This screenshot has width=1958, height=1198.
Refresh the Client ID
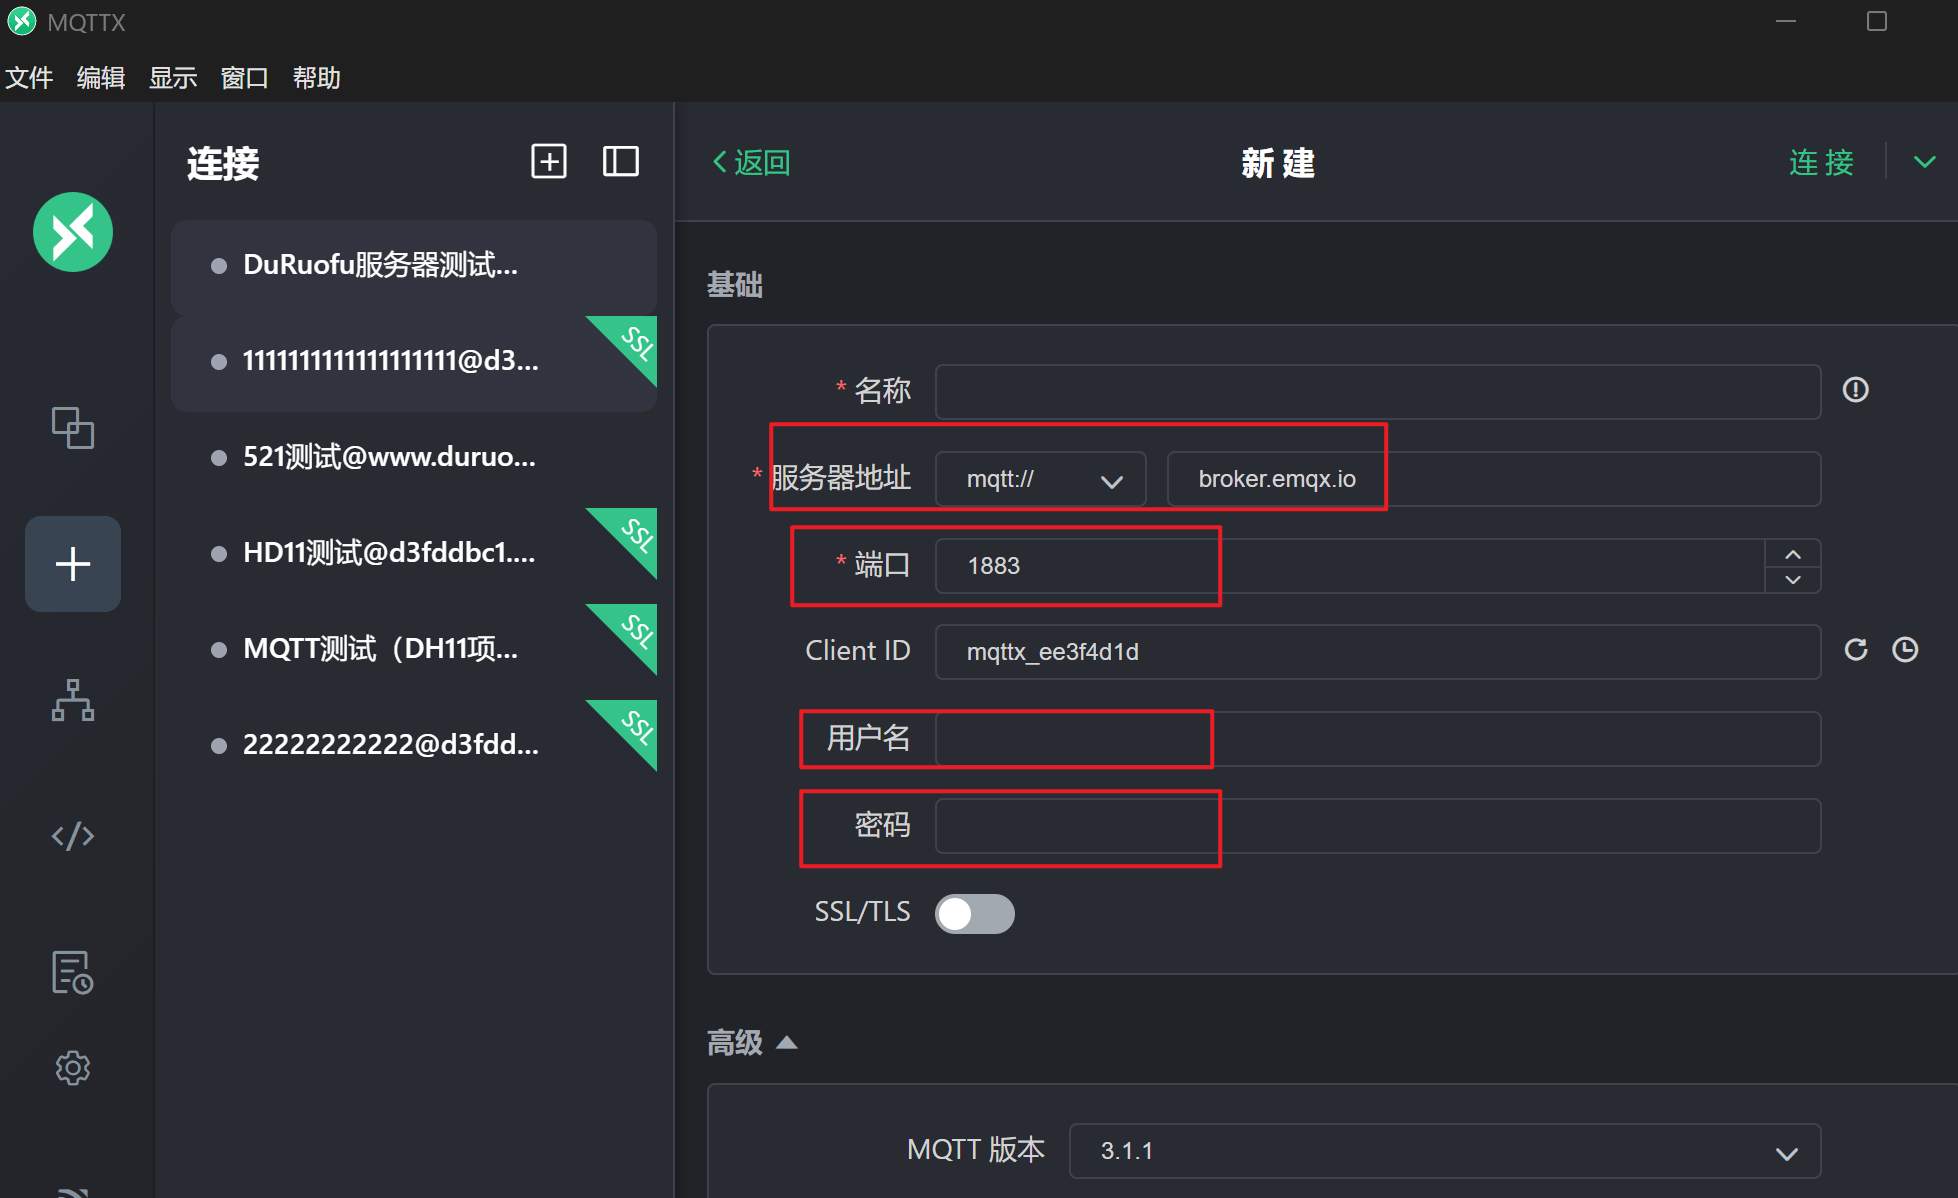point(1856,650)
